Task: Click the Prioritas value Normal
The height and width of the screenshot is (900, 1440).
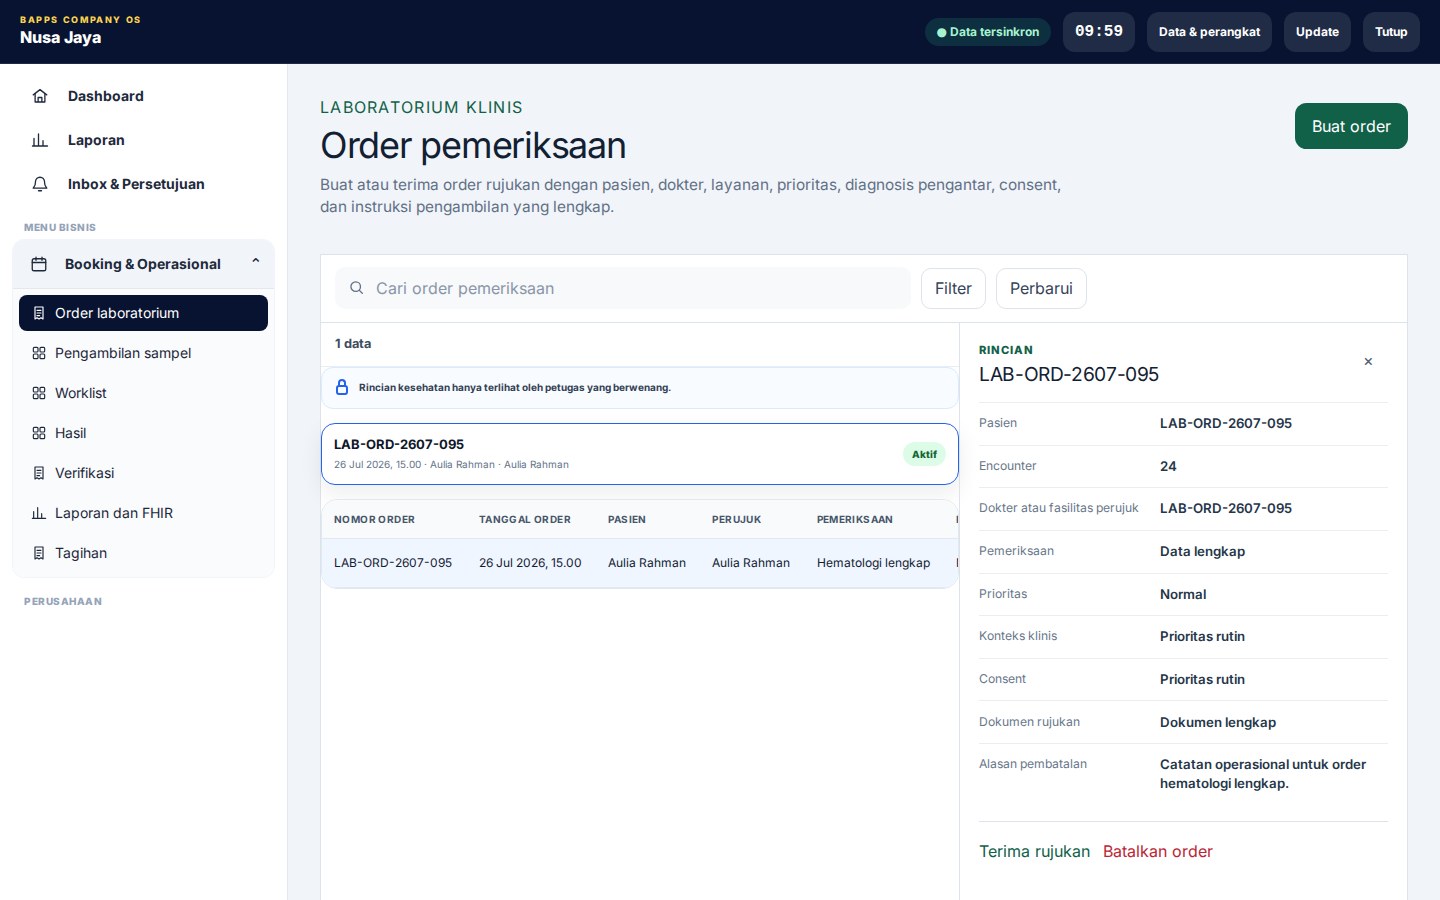Action: 1183,594
